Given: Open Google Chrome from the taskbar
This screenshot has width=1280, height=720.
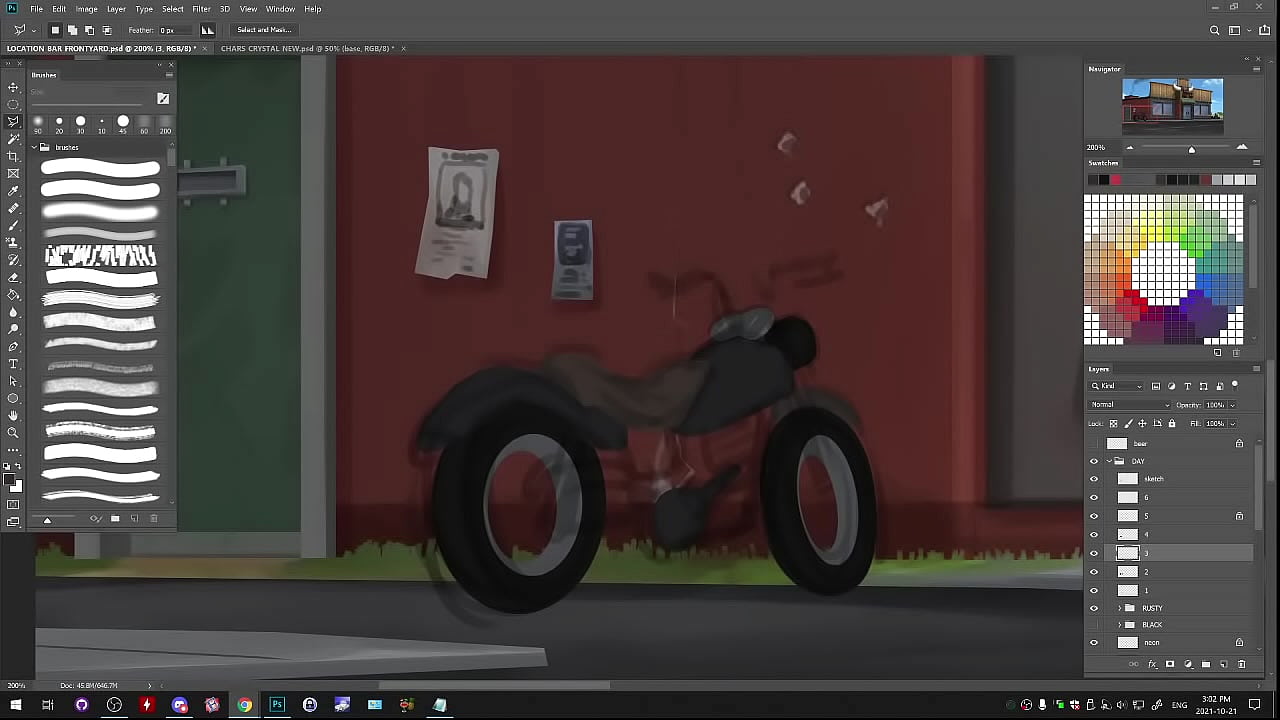Looking at the screenshot, I should click(x=244, y=705).
